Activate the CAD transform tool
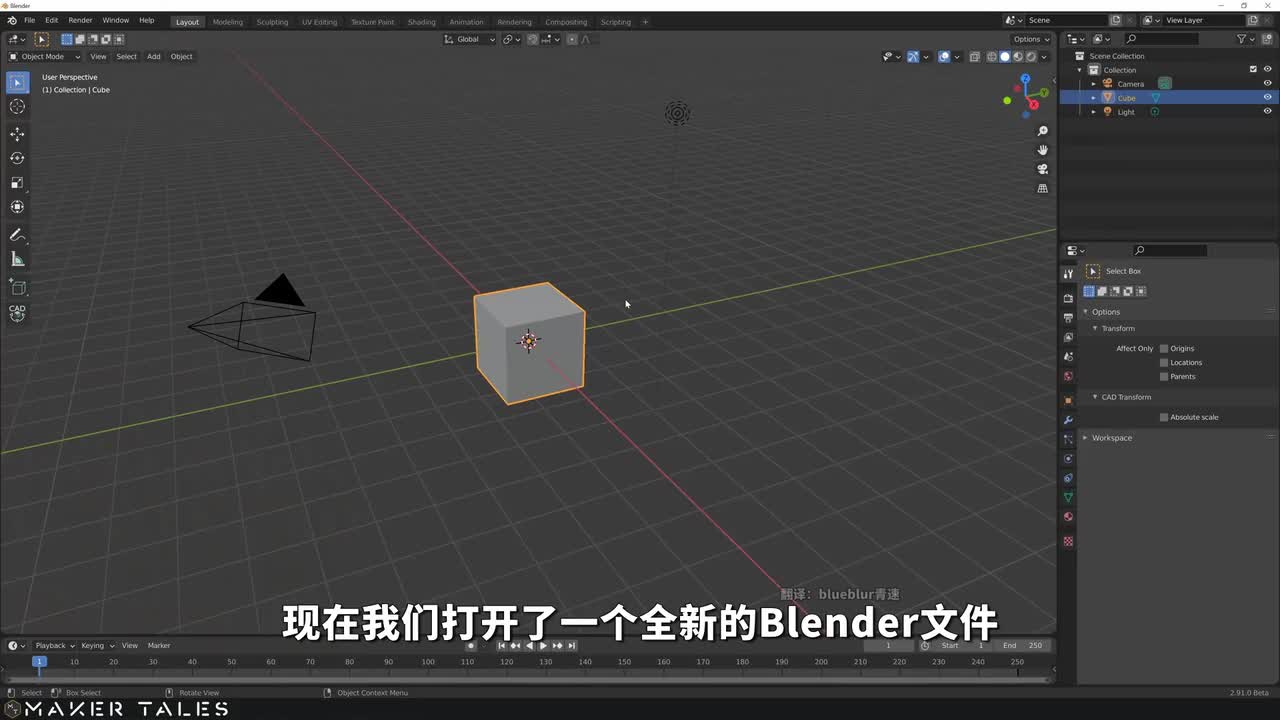The width and height of the screenshot is (1280, 720). click(17, 313)
